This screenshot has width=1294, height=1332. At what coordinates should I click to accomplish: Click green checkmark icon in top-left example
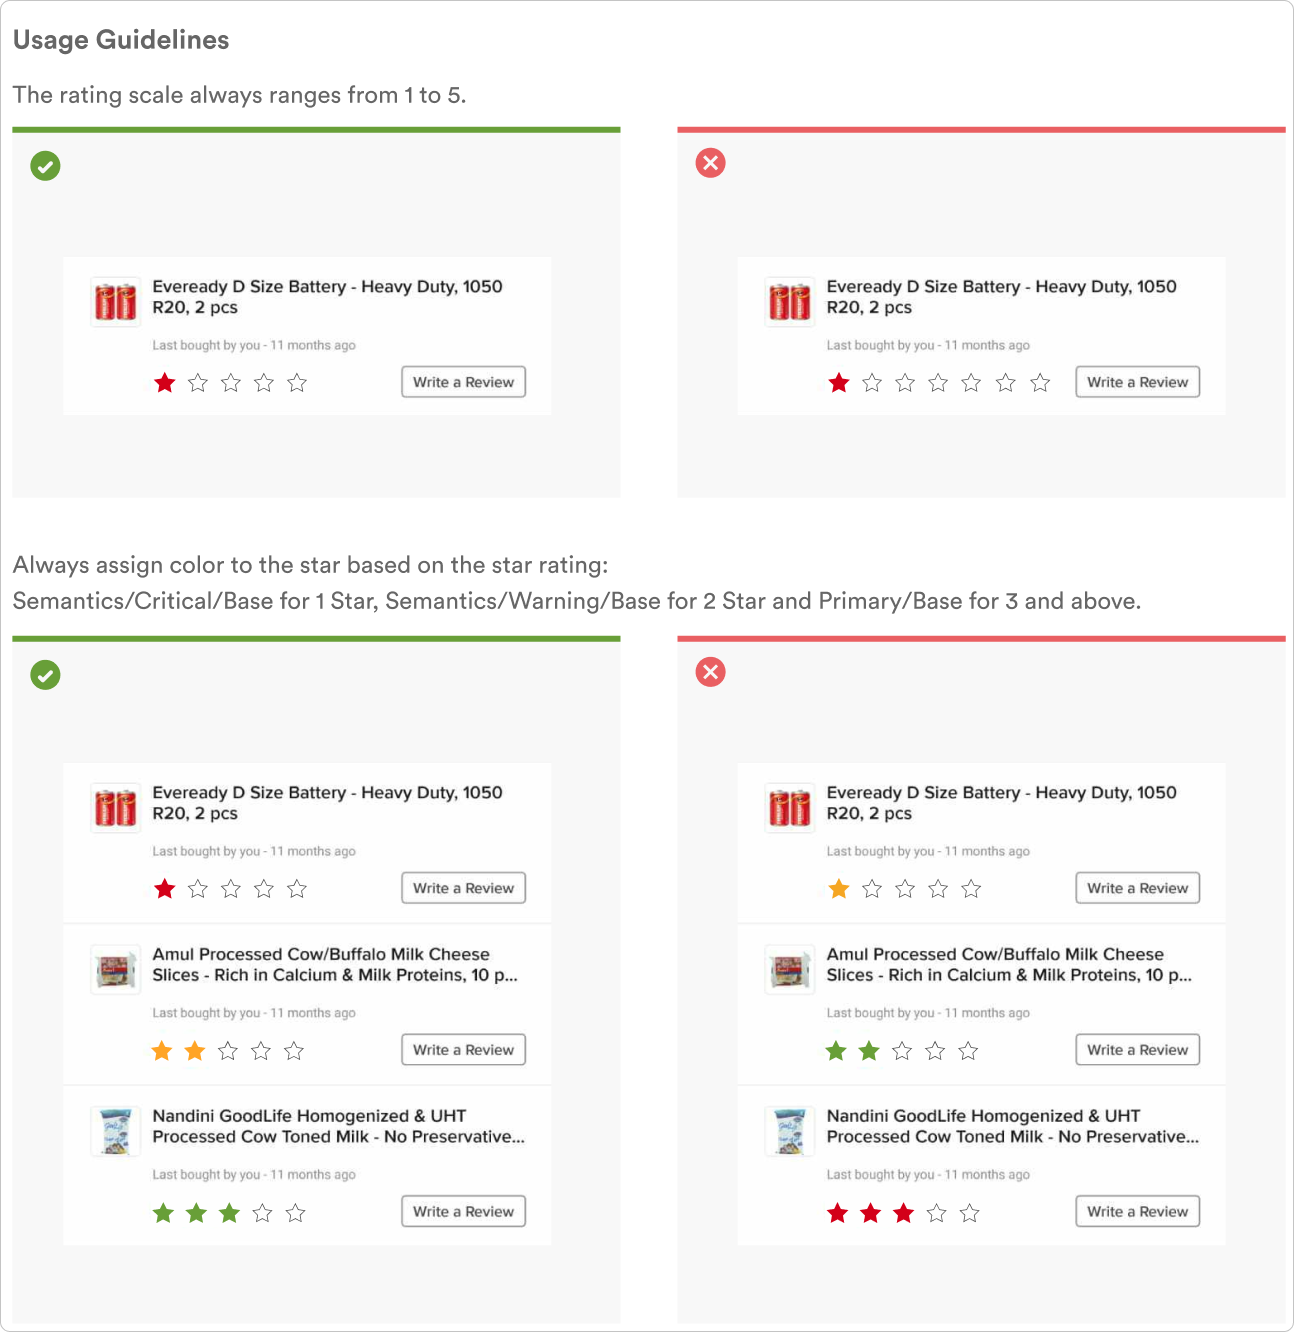(45, 165)
